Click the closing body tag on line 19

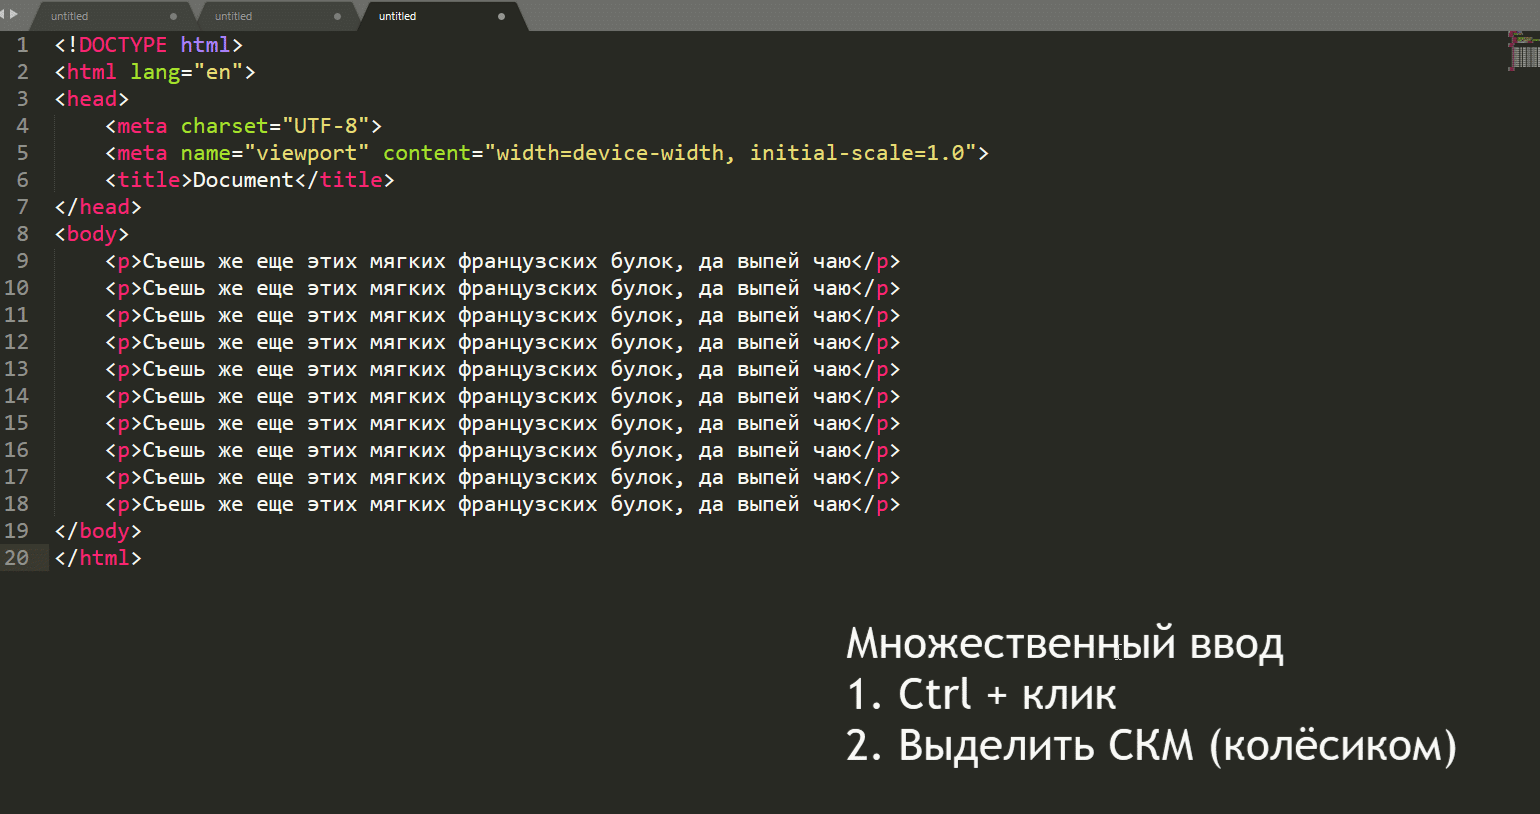coord(98,531)
